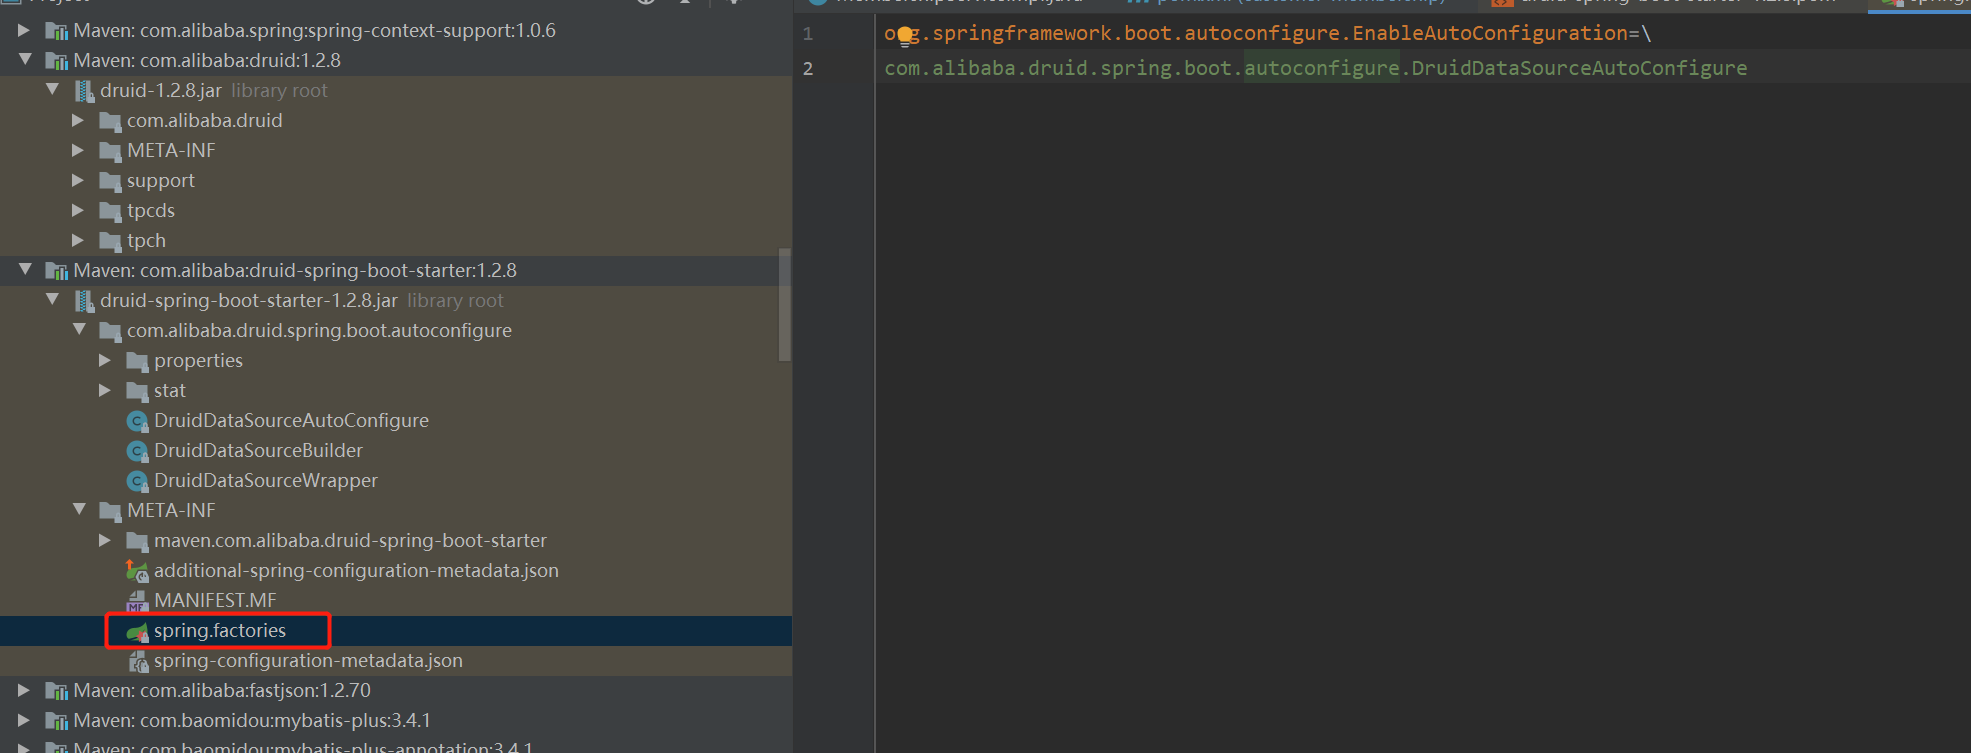Click the properties folder icon
Viewport: 1971px width, 753px height.
point(137,361)
